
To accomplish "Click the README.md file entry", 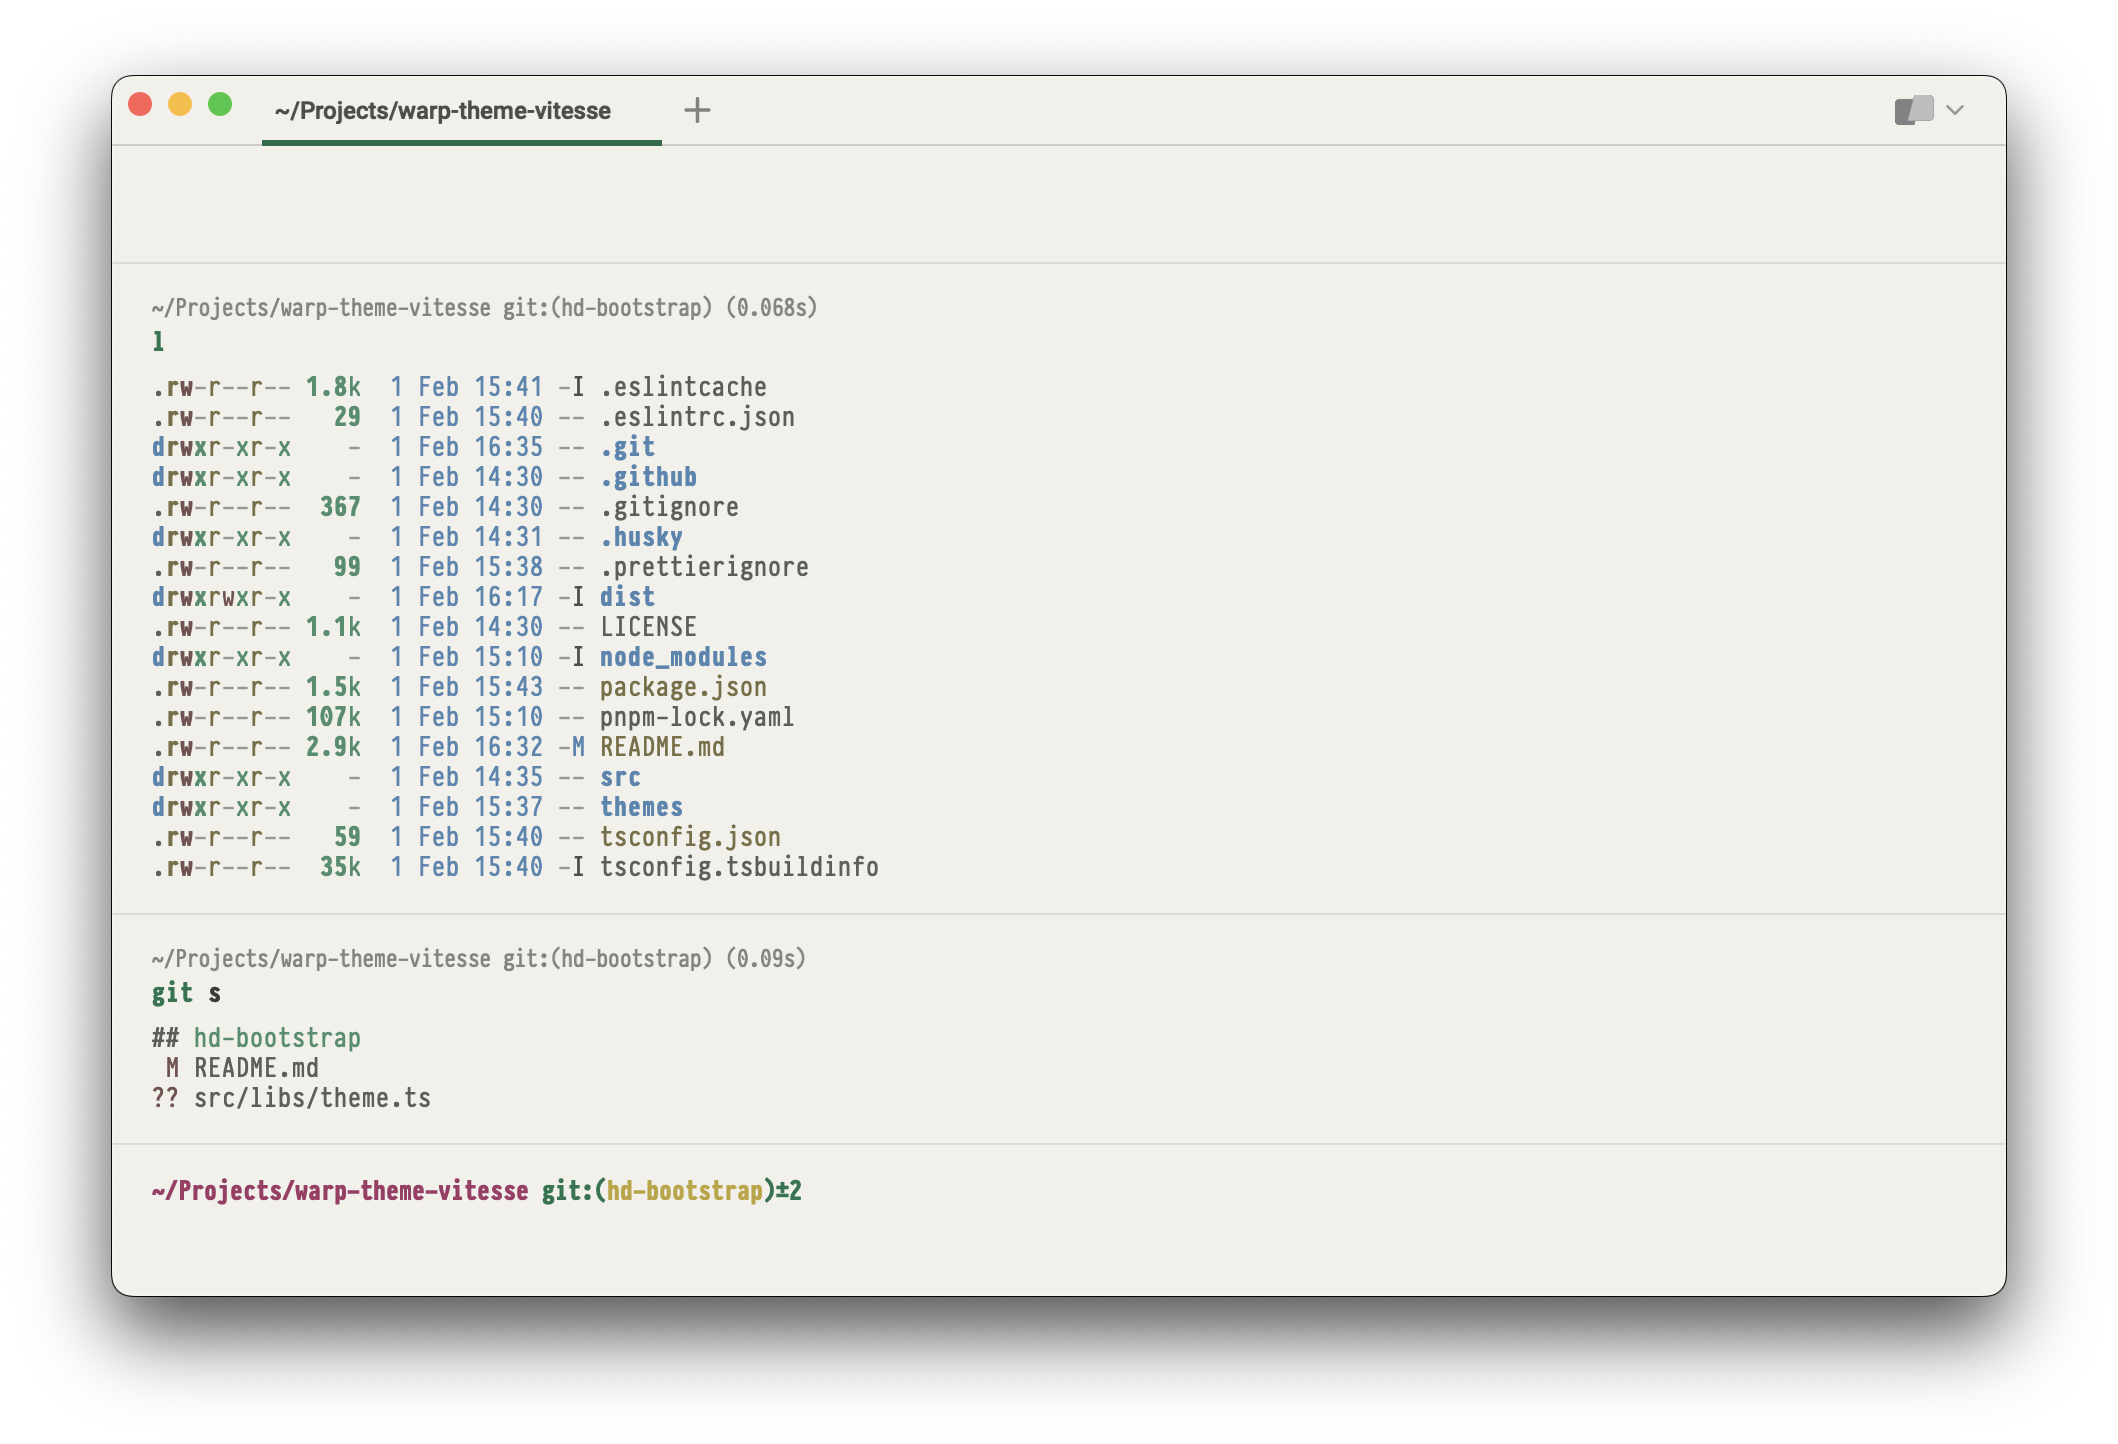I will [662, 746].
